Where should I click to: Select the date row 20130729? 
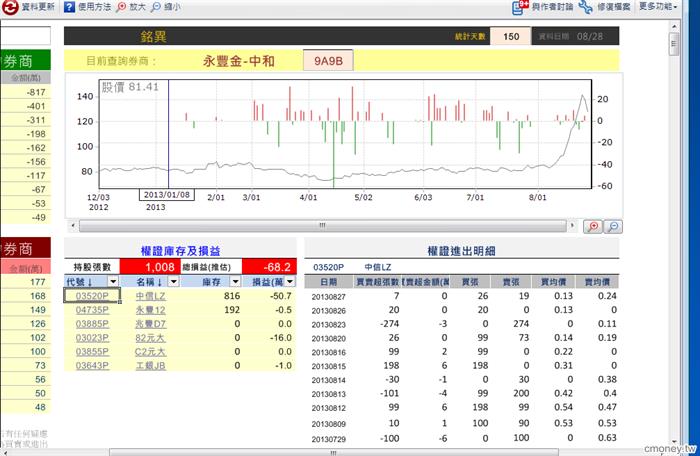pos(462,439)
